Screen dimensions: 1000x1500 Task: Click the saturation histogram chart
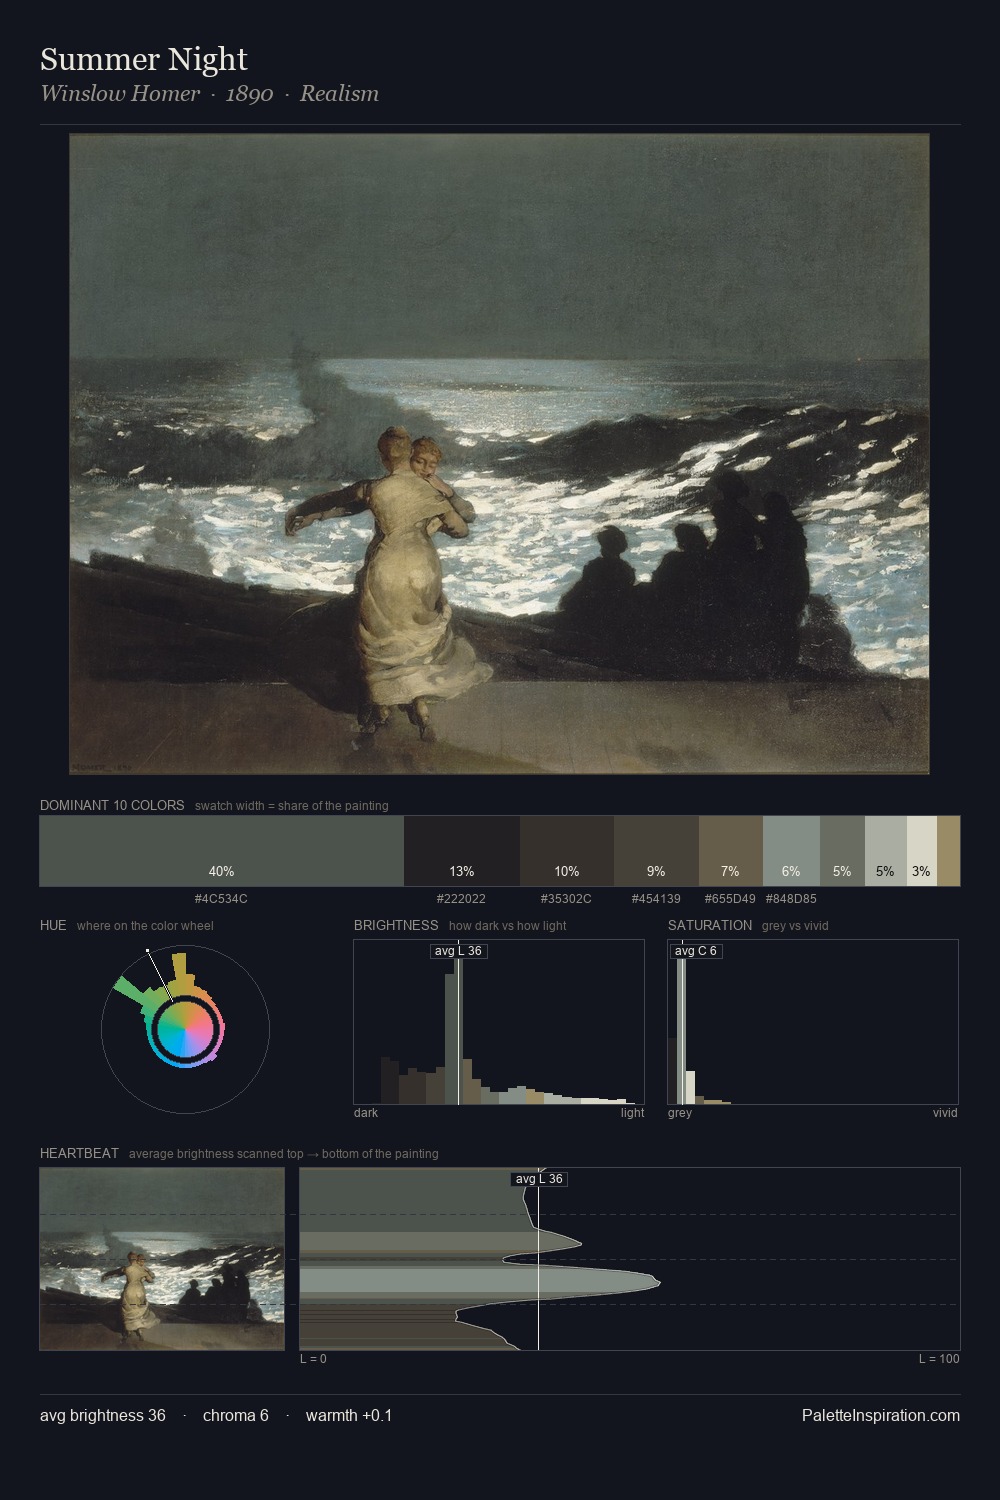click(x=813, y=1022)
